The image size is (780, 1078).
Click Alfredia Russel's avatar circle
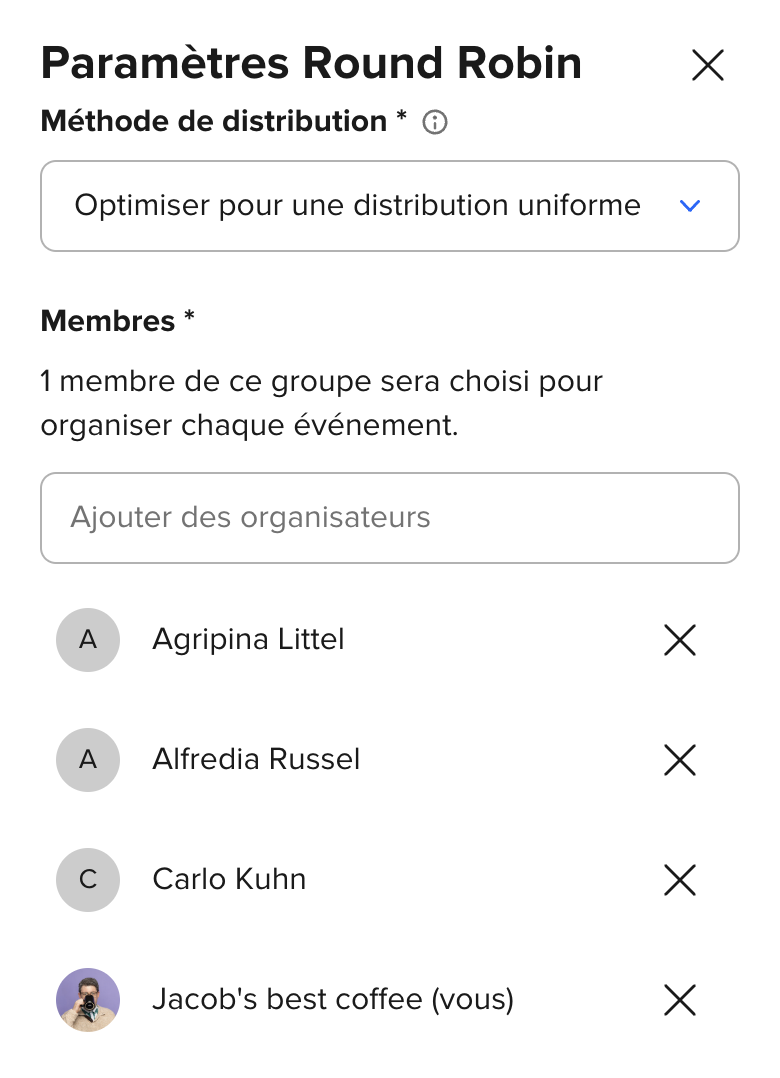[x=88, y=760]
